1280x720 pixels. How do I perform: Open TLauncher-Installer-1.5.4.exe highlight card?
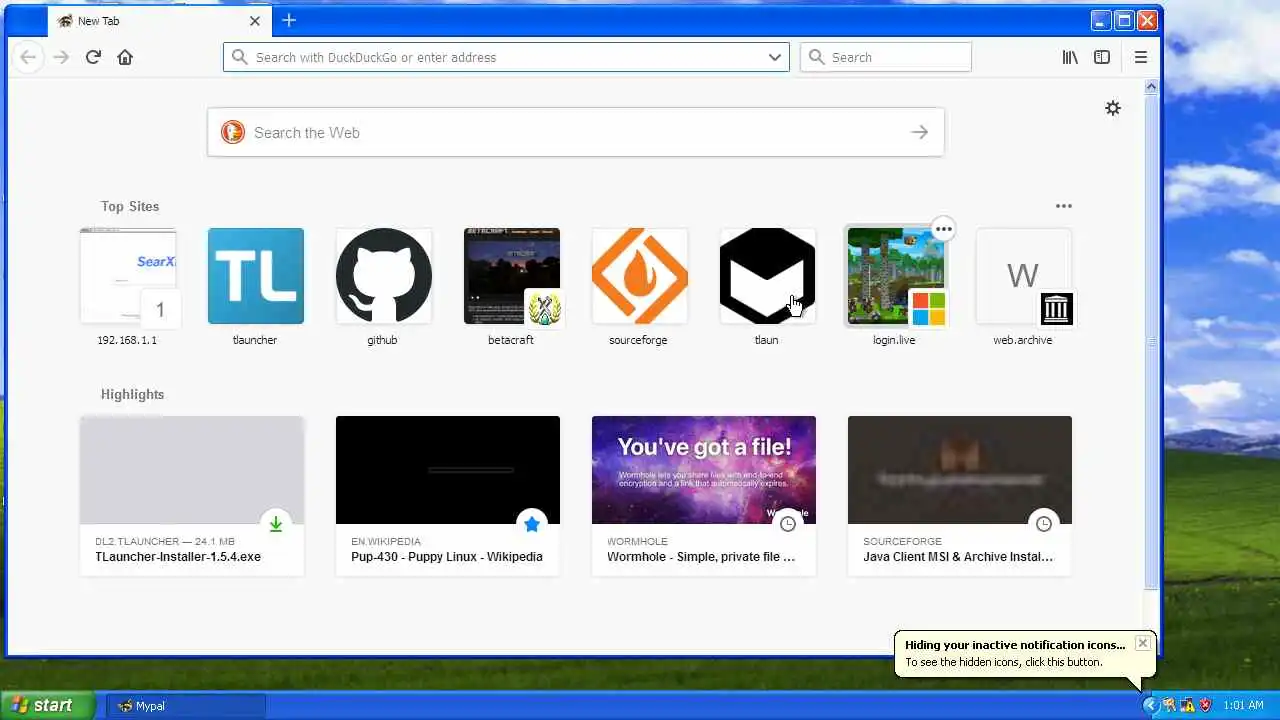tap(192, 496)
